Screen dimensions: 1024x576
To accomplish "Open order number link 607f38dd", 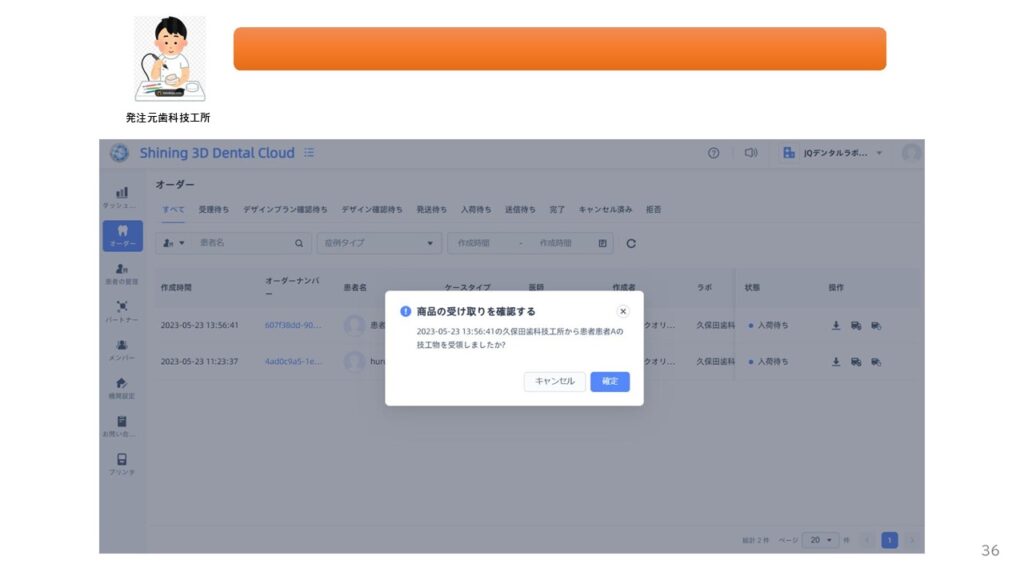I will [x=293, y=325].
